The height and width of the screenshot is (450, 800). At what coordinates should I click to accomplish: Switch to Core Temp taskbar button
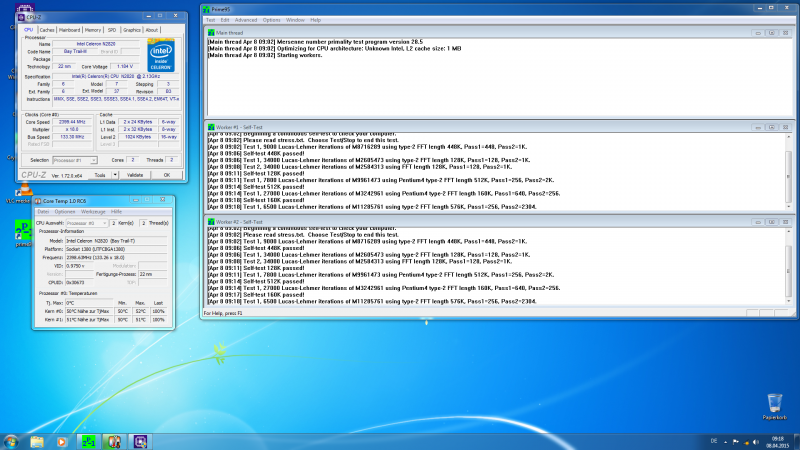(114, 442)
